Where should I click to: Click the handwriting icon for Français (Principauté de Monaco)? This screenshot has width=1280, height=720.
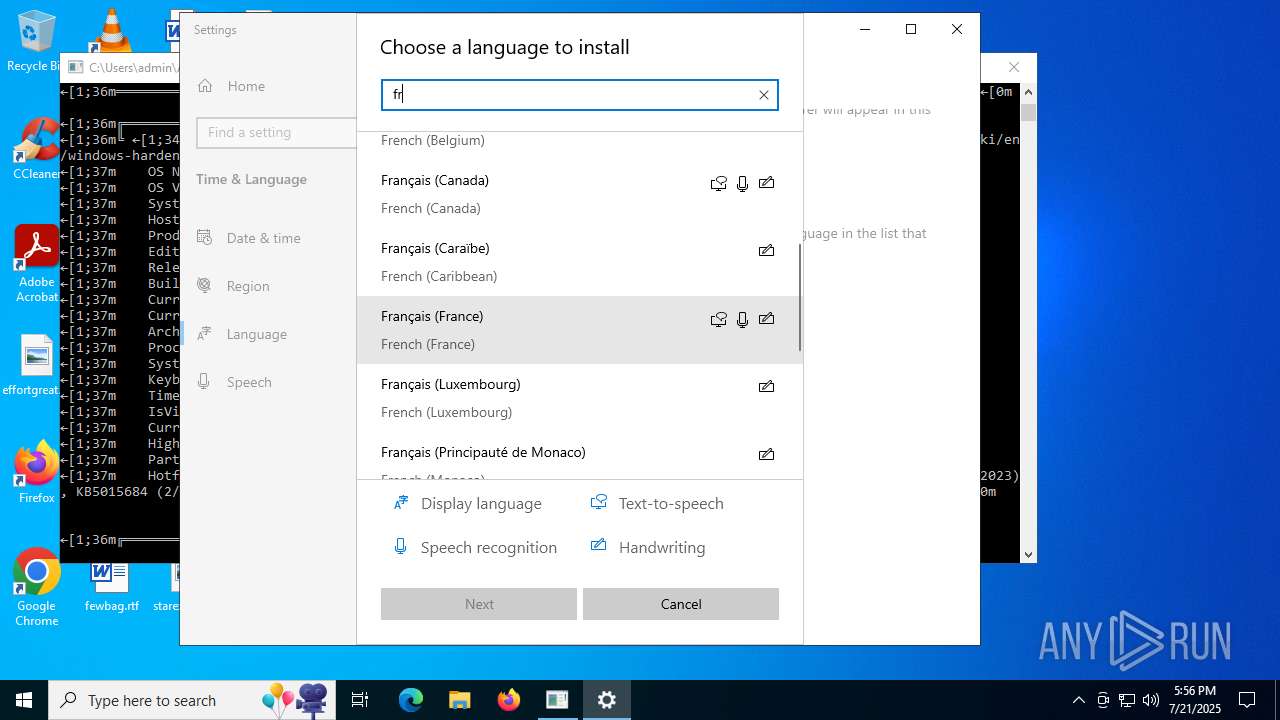[x=766, y=455]
